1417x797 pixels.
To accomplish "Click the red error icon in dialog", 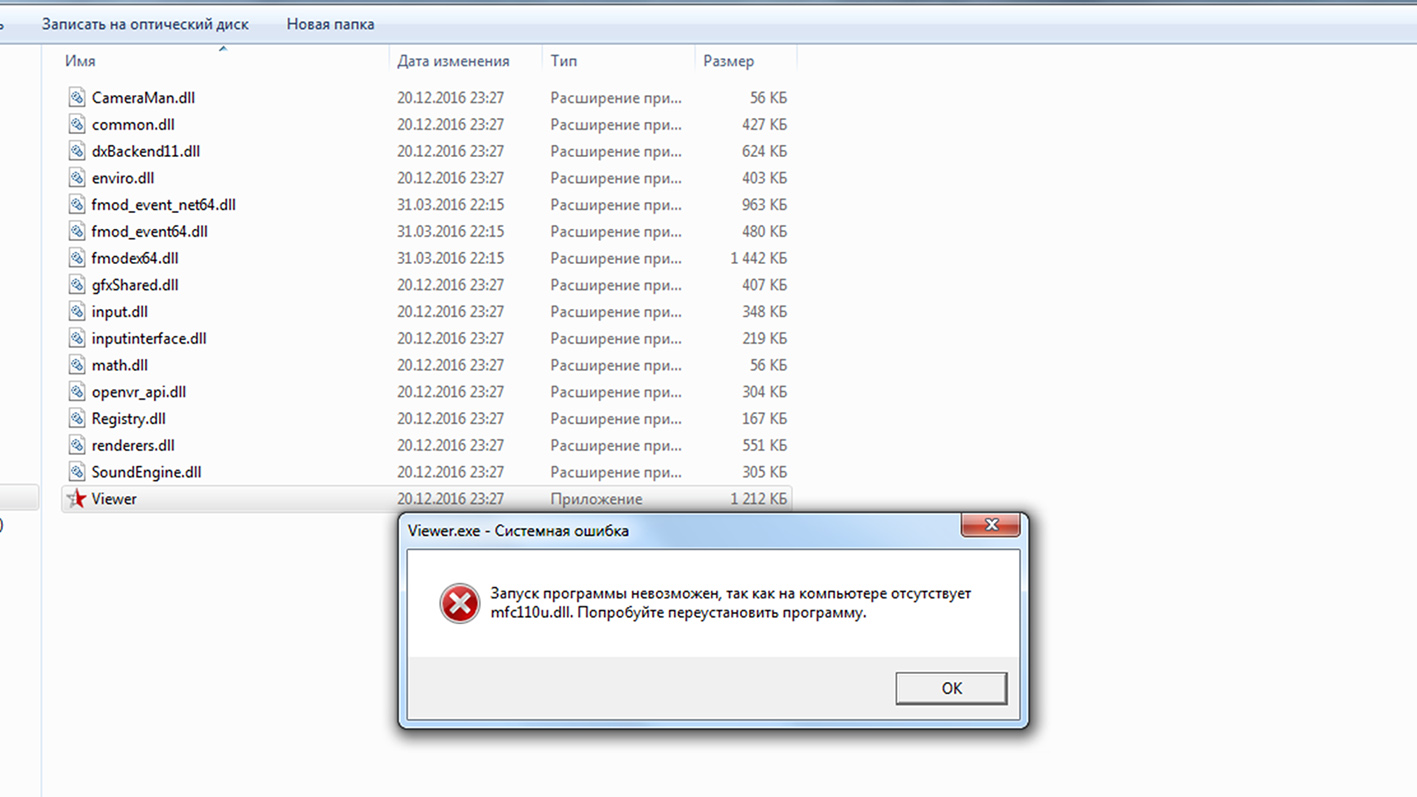I will tap(460, 603).
